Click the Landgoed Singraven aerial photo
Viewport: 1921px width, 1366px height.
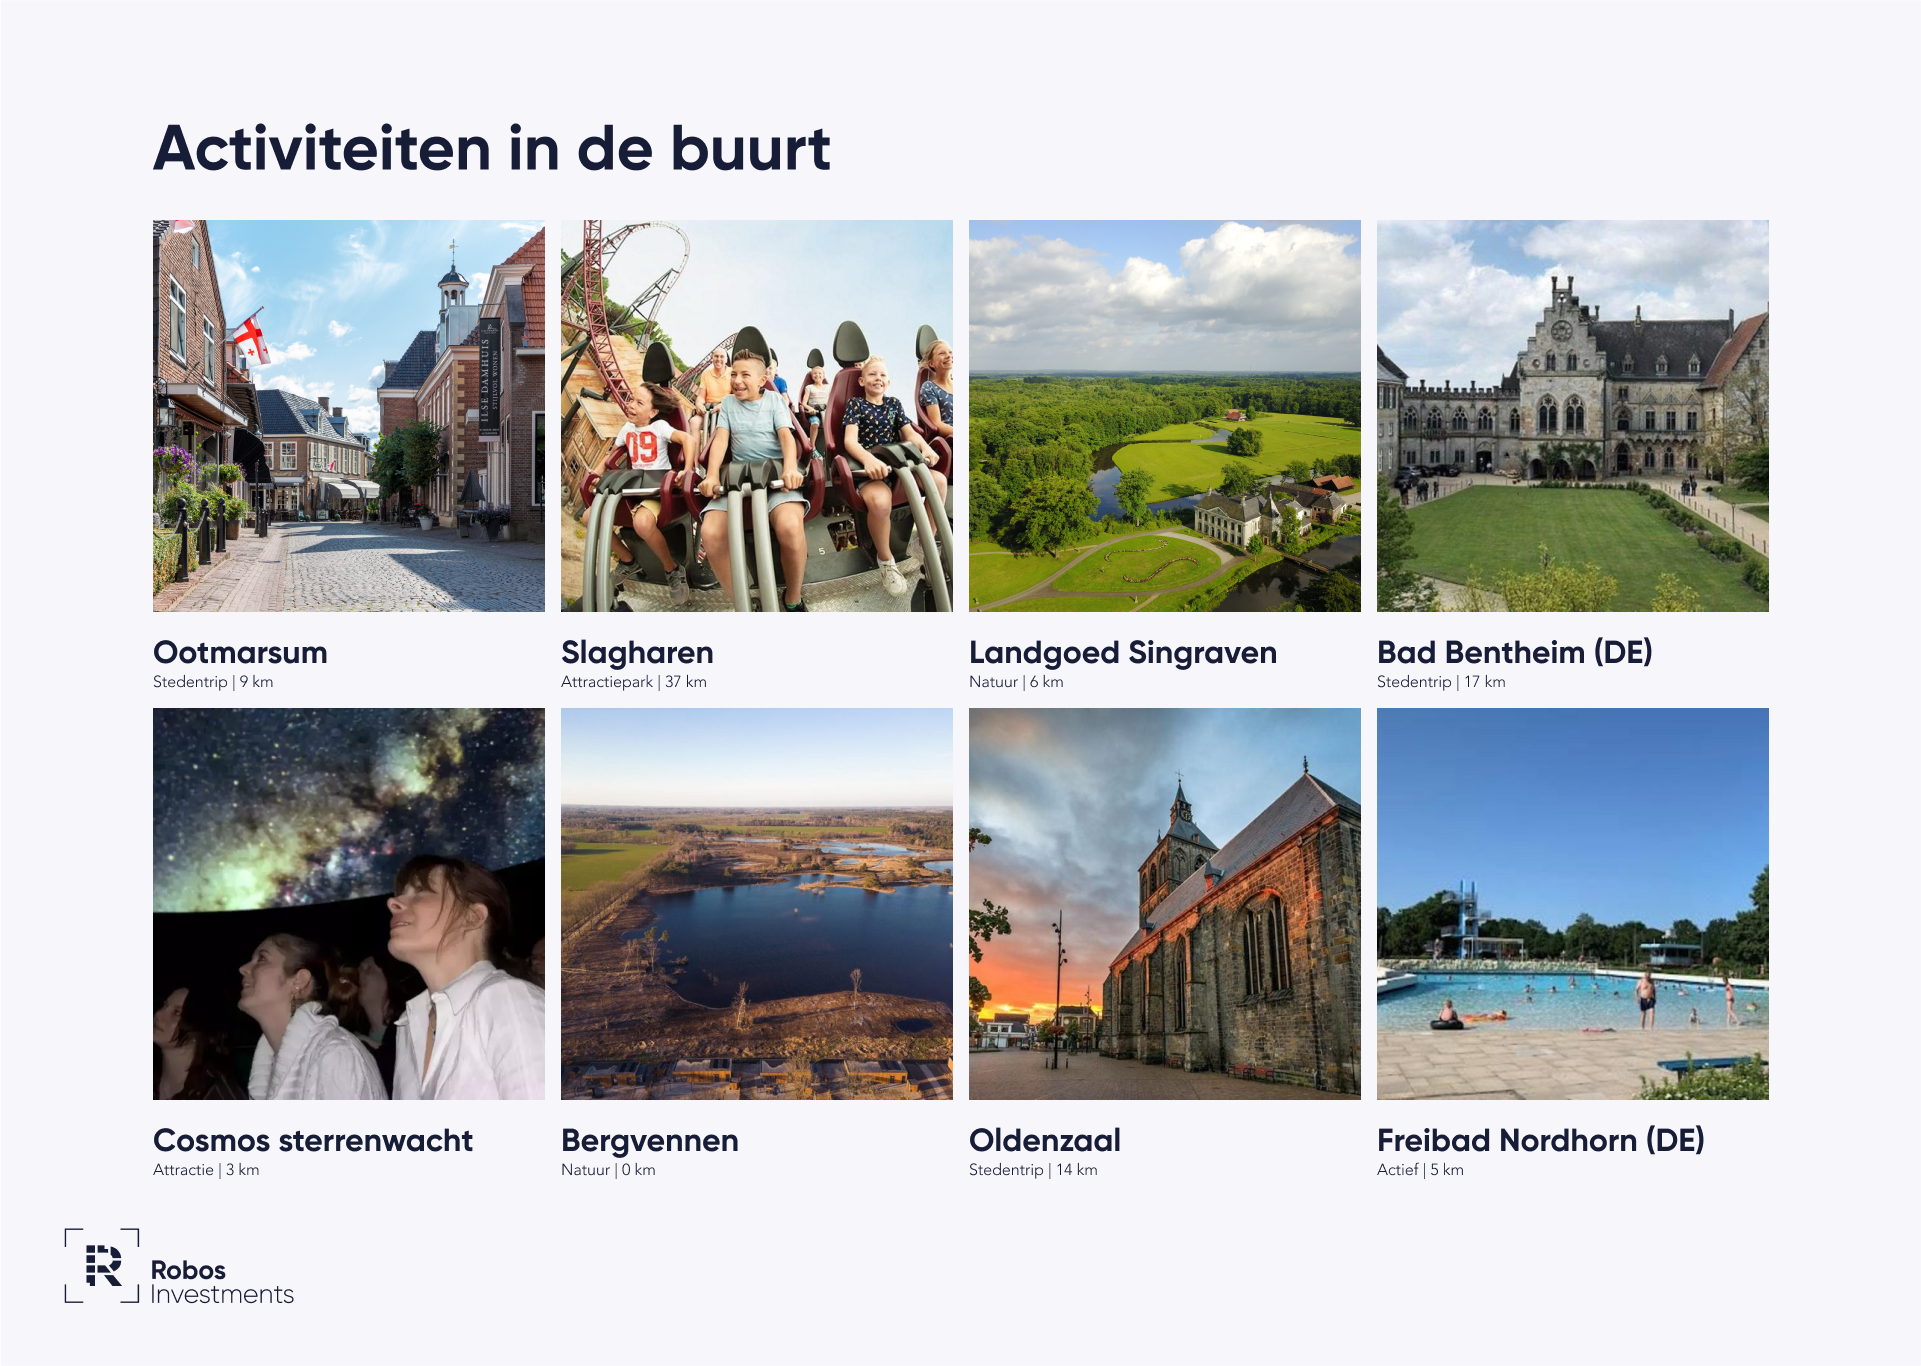point(1164,415)
